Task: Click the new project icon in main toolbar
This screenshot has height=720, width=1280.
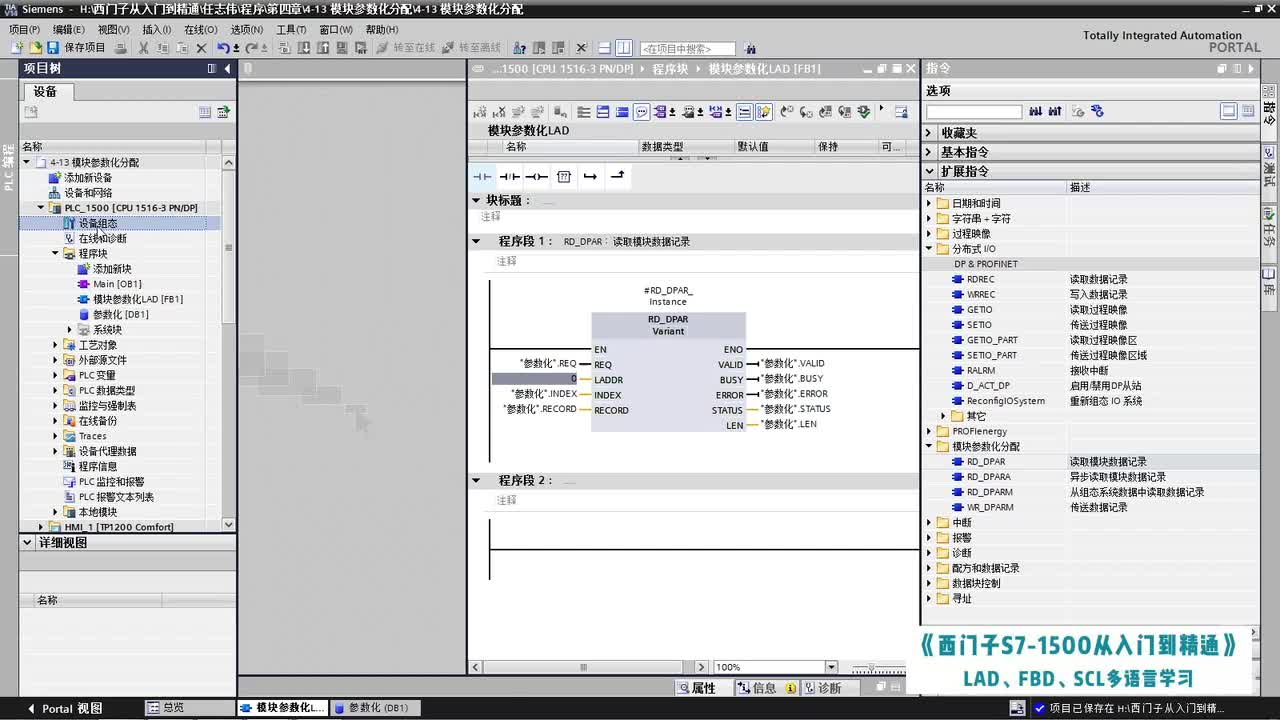Action: pyautogui.click(x=18, y=48)
